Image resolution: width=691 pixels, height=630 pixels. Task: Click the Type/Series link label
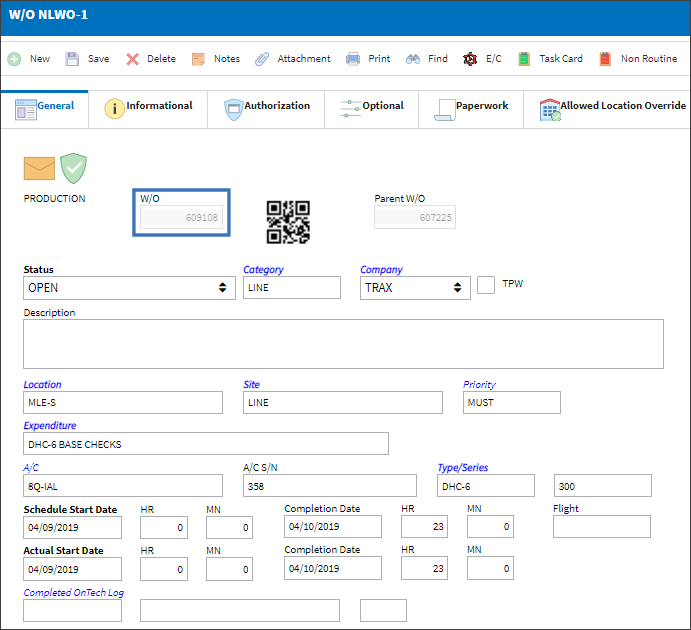[463, 467]
